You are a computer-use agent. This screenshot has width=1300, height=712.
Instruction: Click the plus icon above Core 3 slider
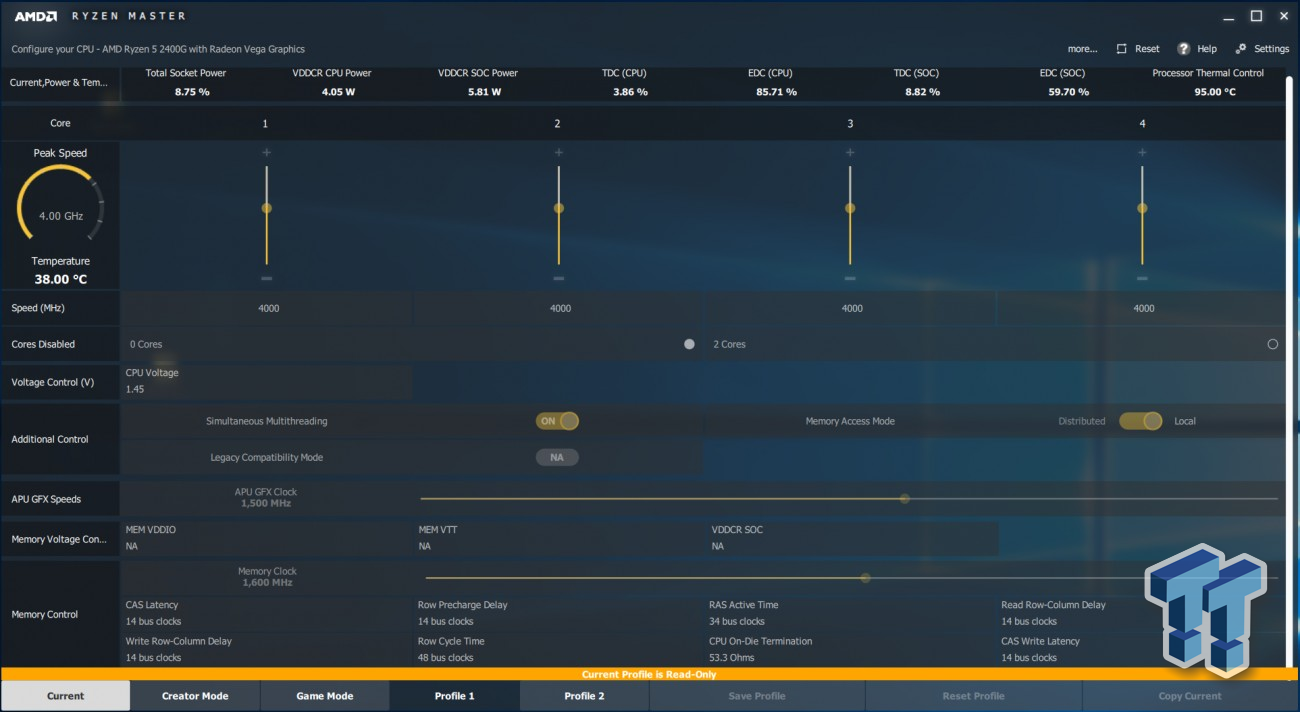pyautogui.click(x=850, y=152)
